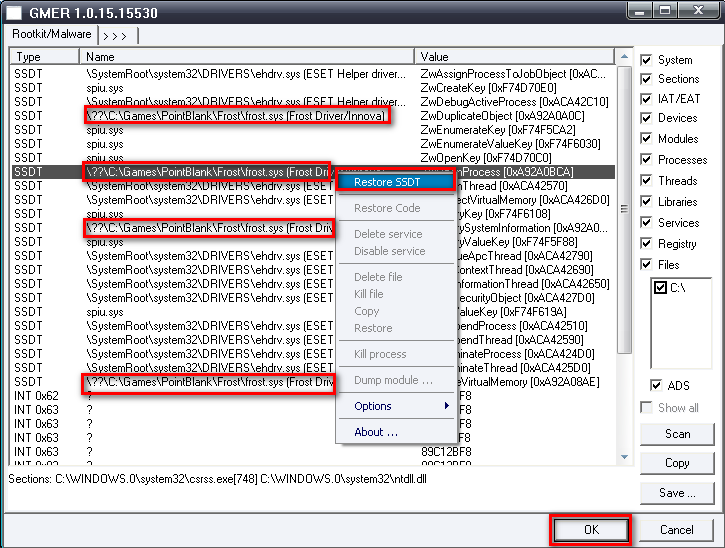The width and height of the screenshot is (725, 548).
Task: Click Delete service in context menu
Action: point(396,234)
